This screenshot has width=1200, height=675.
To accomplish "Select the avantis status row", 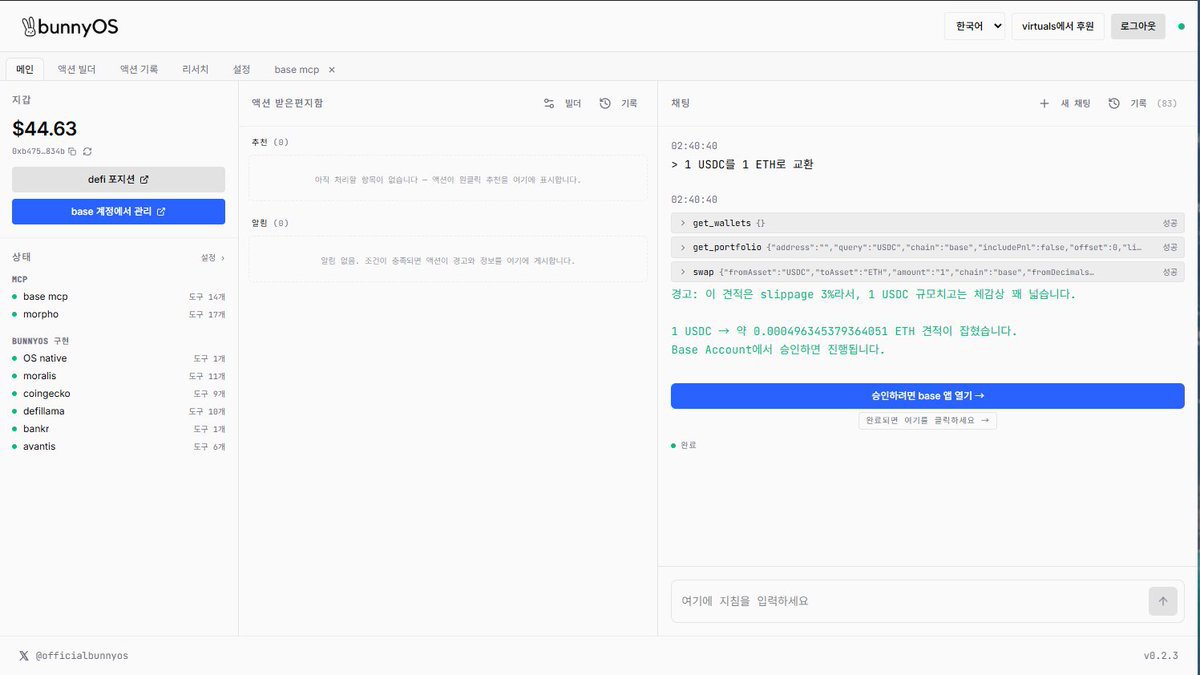I will (118, 446).
